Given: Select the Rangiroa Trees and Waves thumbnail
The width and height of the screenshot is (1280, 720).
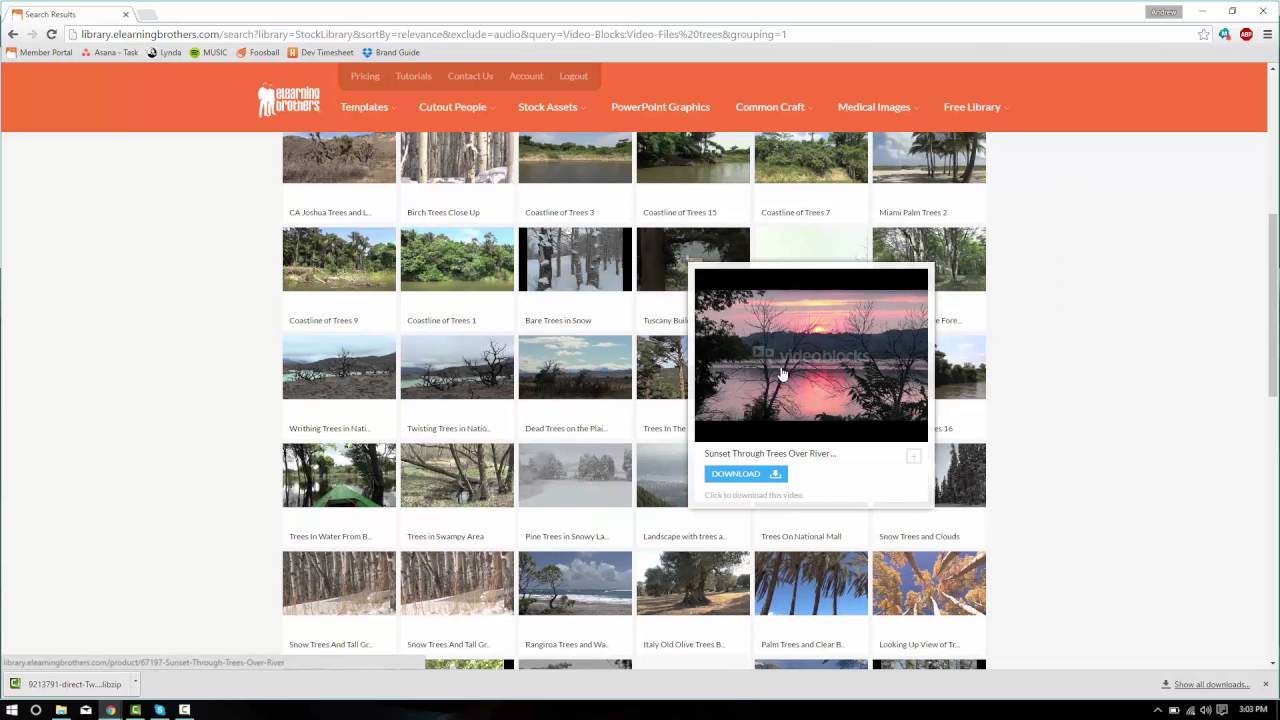Looking at the screenshot, I should click(x=575, y=583).
